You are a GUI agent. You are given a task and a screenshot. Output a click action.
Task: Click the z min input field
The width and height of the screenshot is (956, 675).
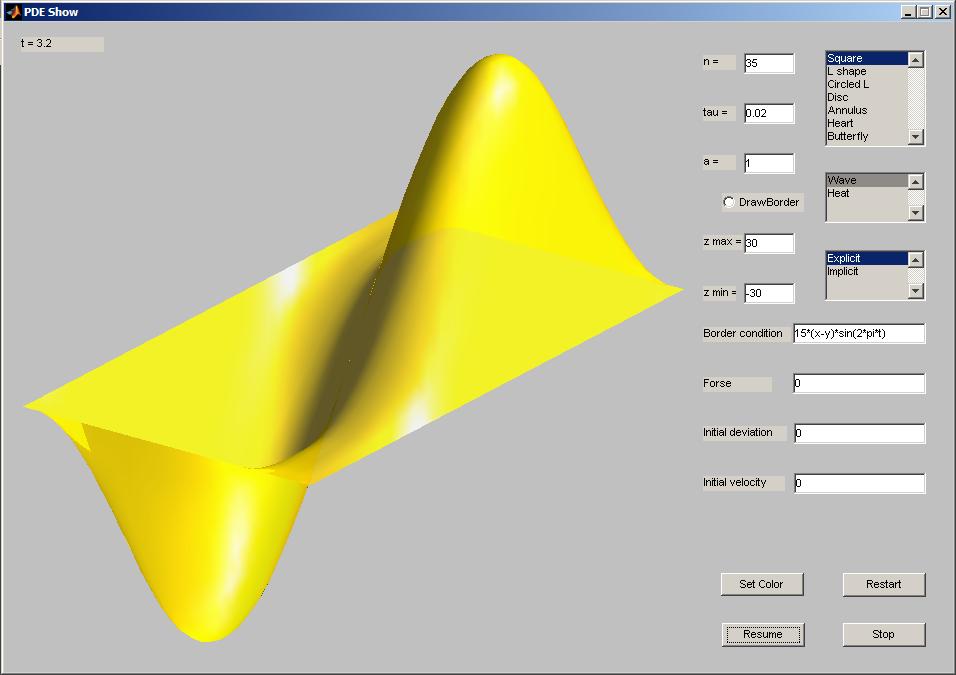769,293
